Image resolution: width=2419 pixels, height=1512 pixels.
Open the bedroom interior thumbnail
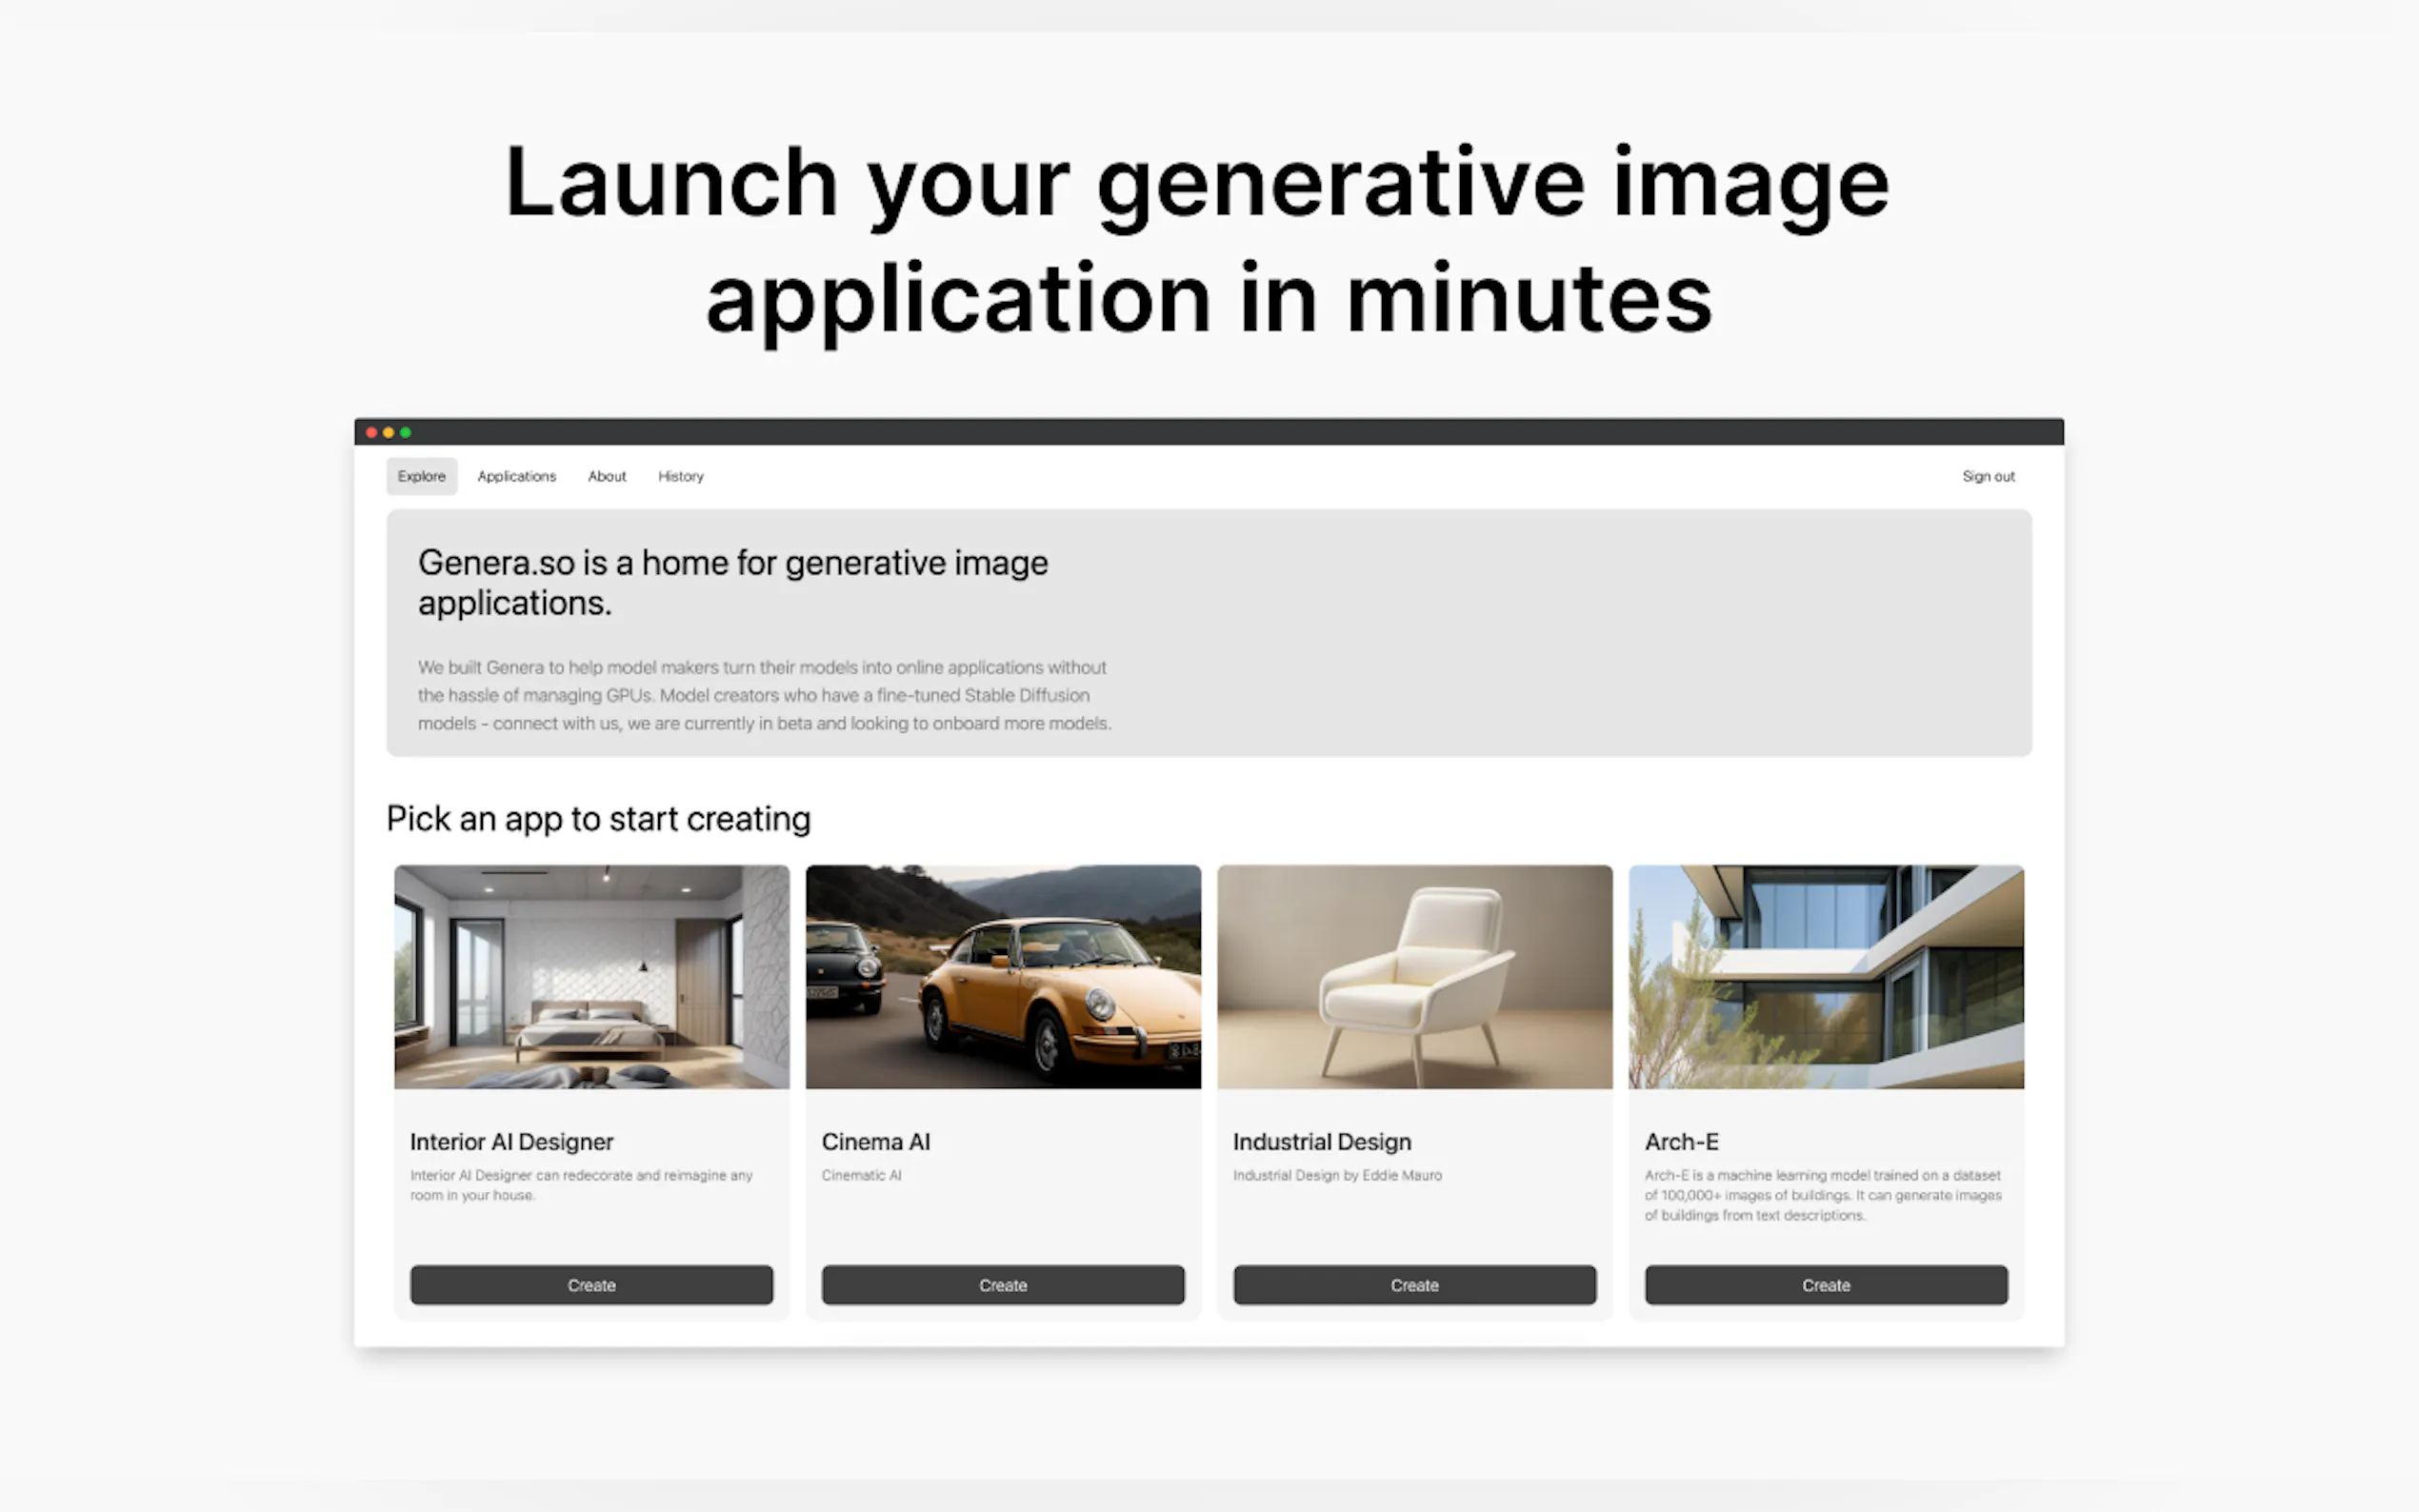(591, 976)
